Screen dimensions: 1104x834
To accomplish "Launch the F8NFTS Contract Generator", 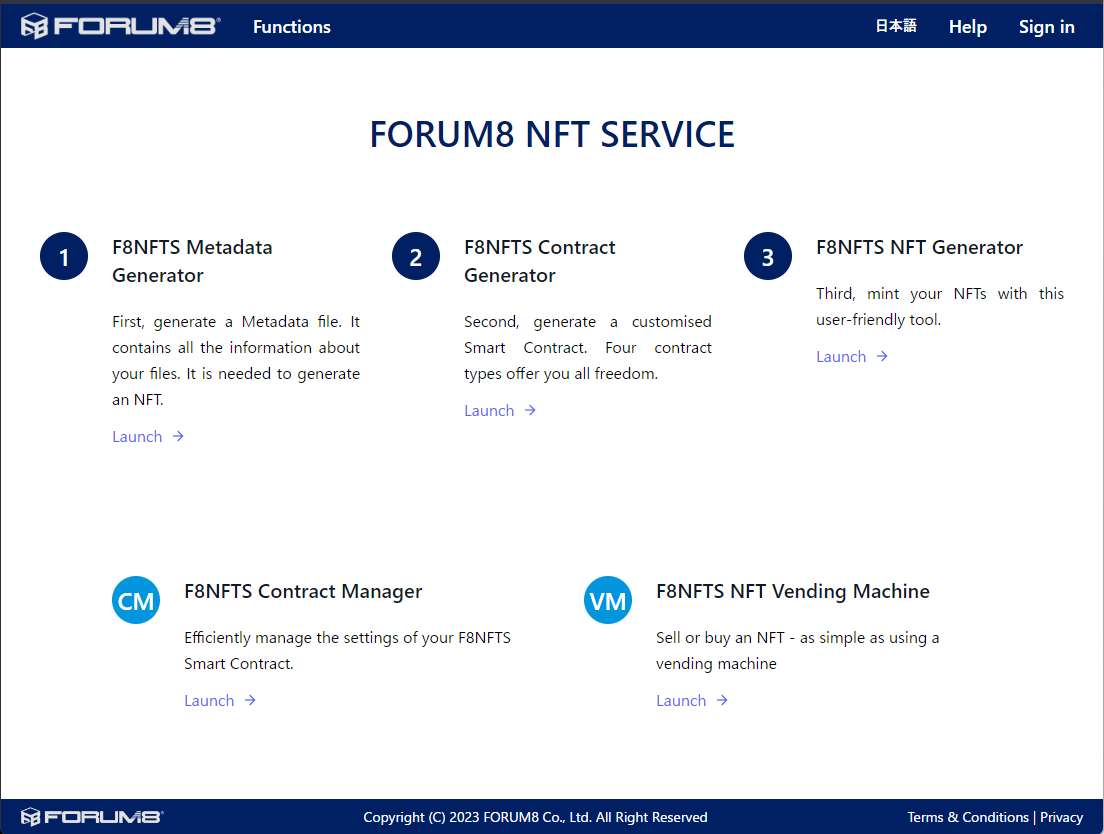I will coord(500,410).
